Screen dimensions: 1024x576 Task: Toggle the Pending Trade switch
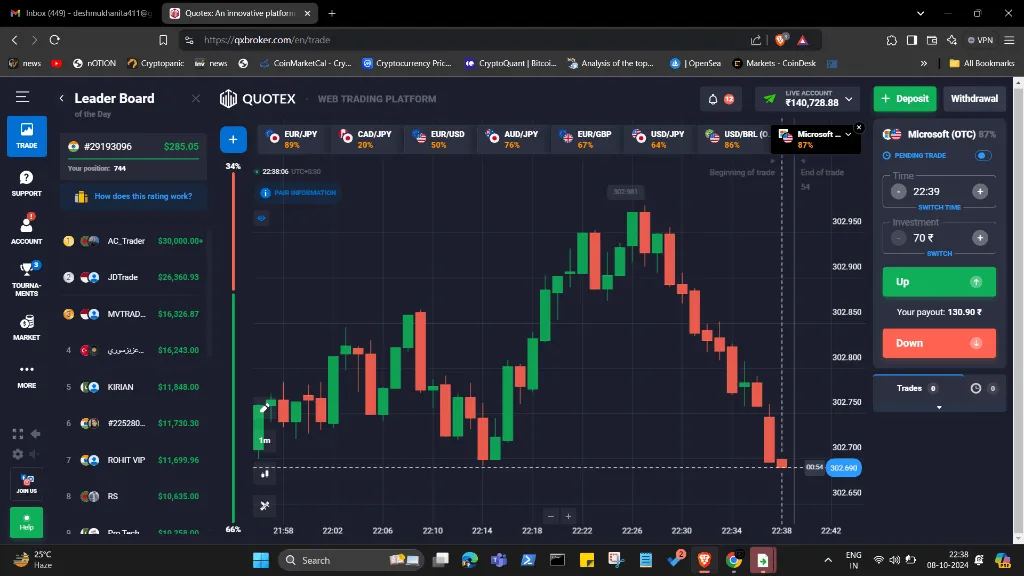coord(983,155)
